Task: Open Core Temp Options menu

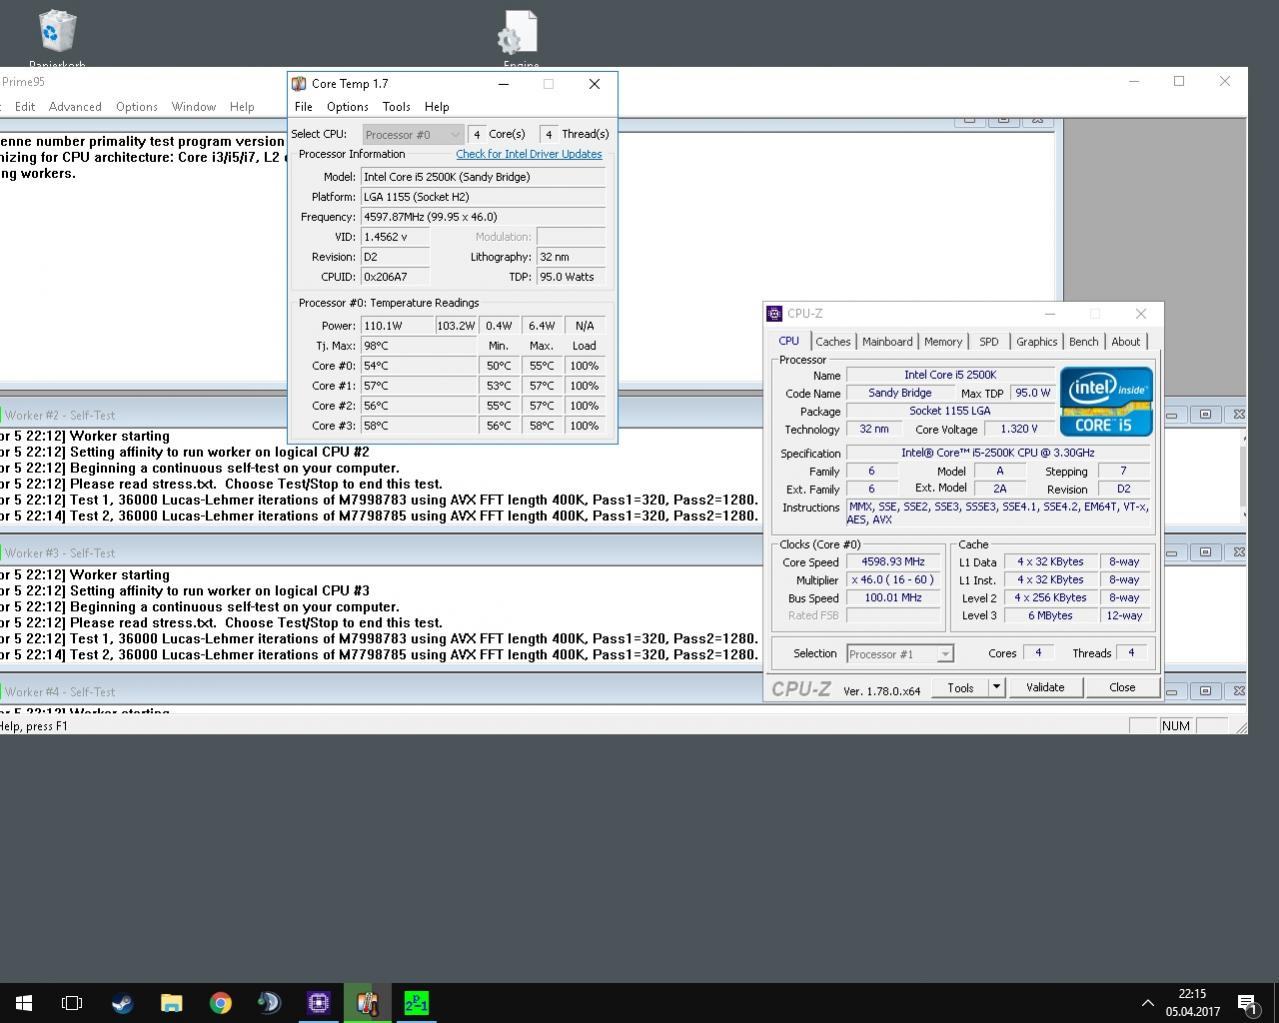Action: pos(347,107)
